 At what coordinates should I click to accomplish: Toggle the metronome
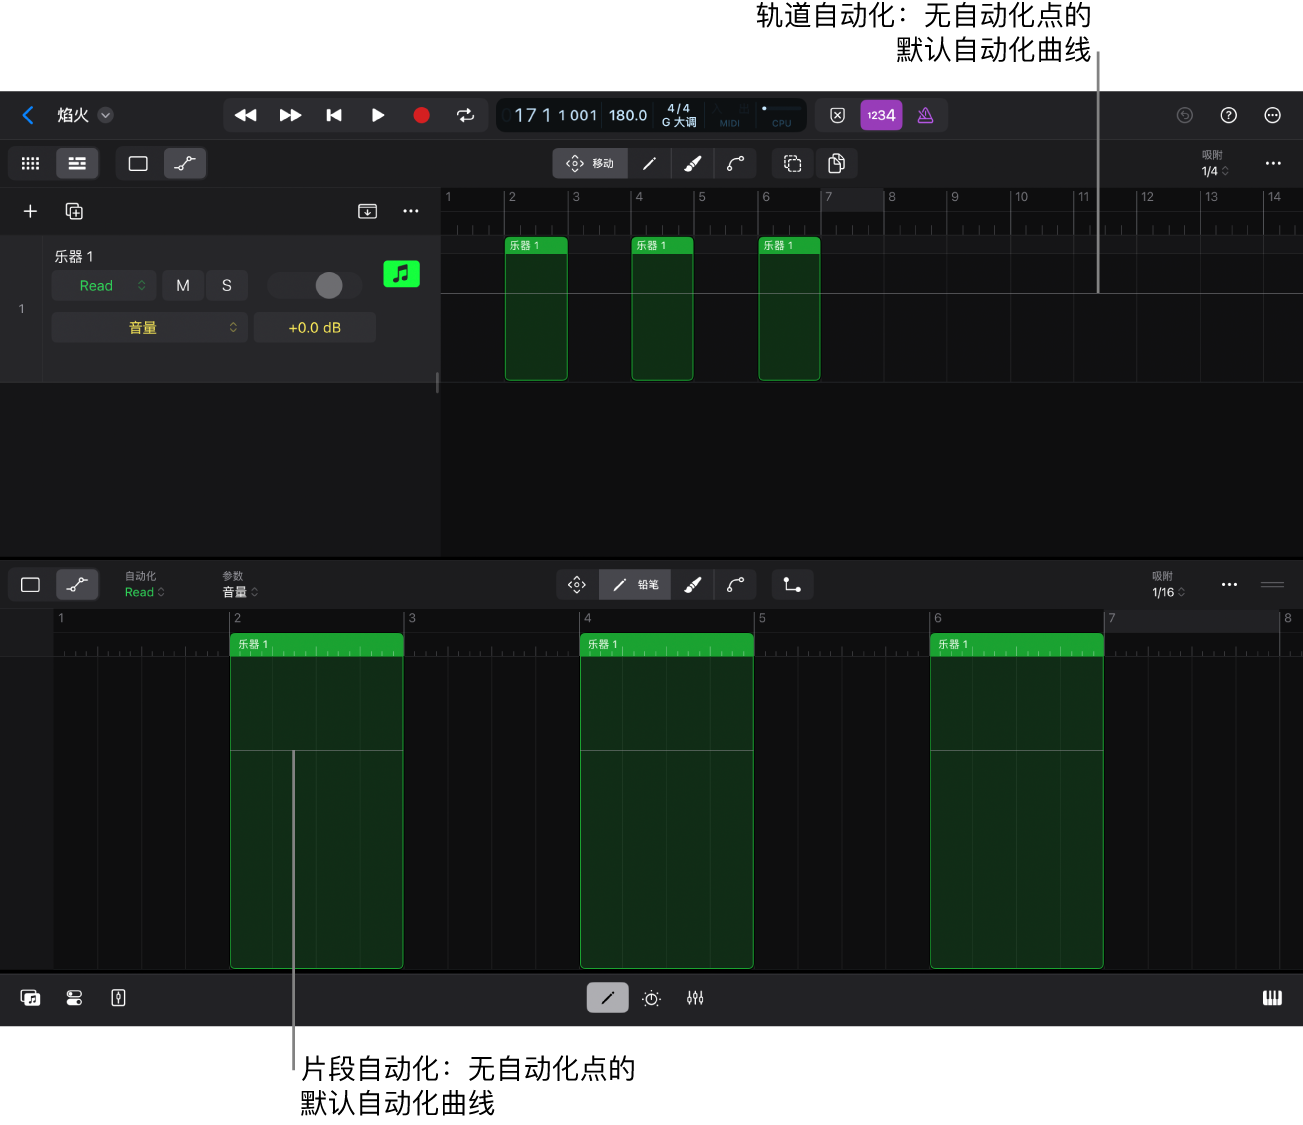pyautogui.click(x=925, y=115)
